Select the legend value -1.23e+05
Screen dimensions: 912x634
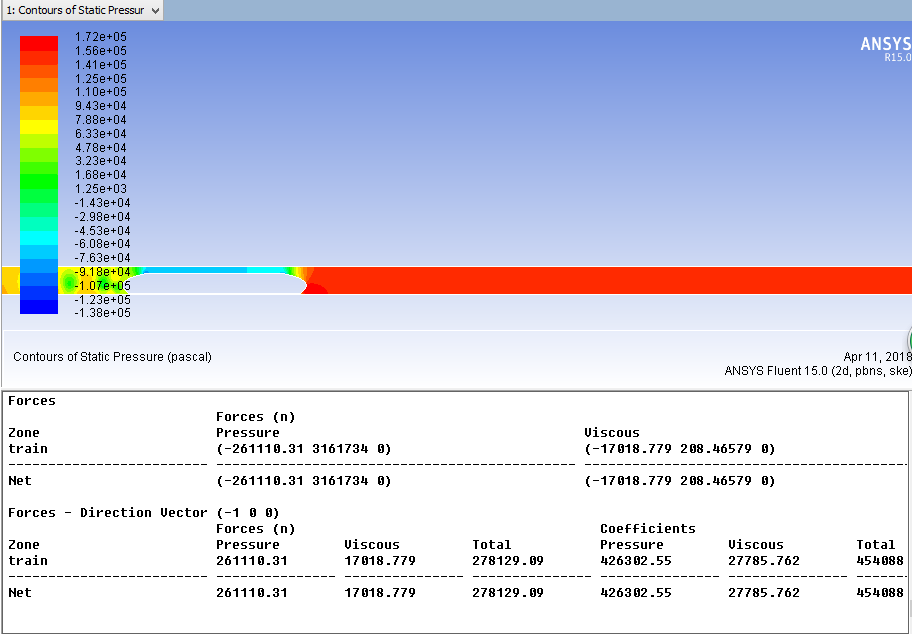pyautogui.click(x=102, y=300)
